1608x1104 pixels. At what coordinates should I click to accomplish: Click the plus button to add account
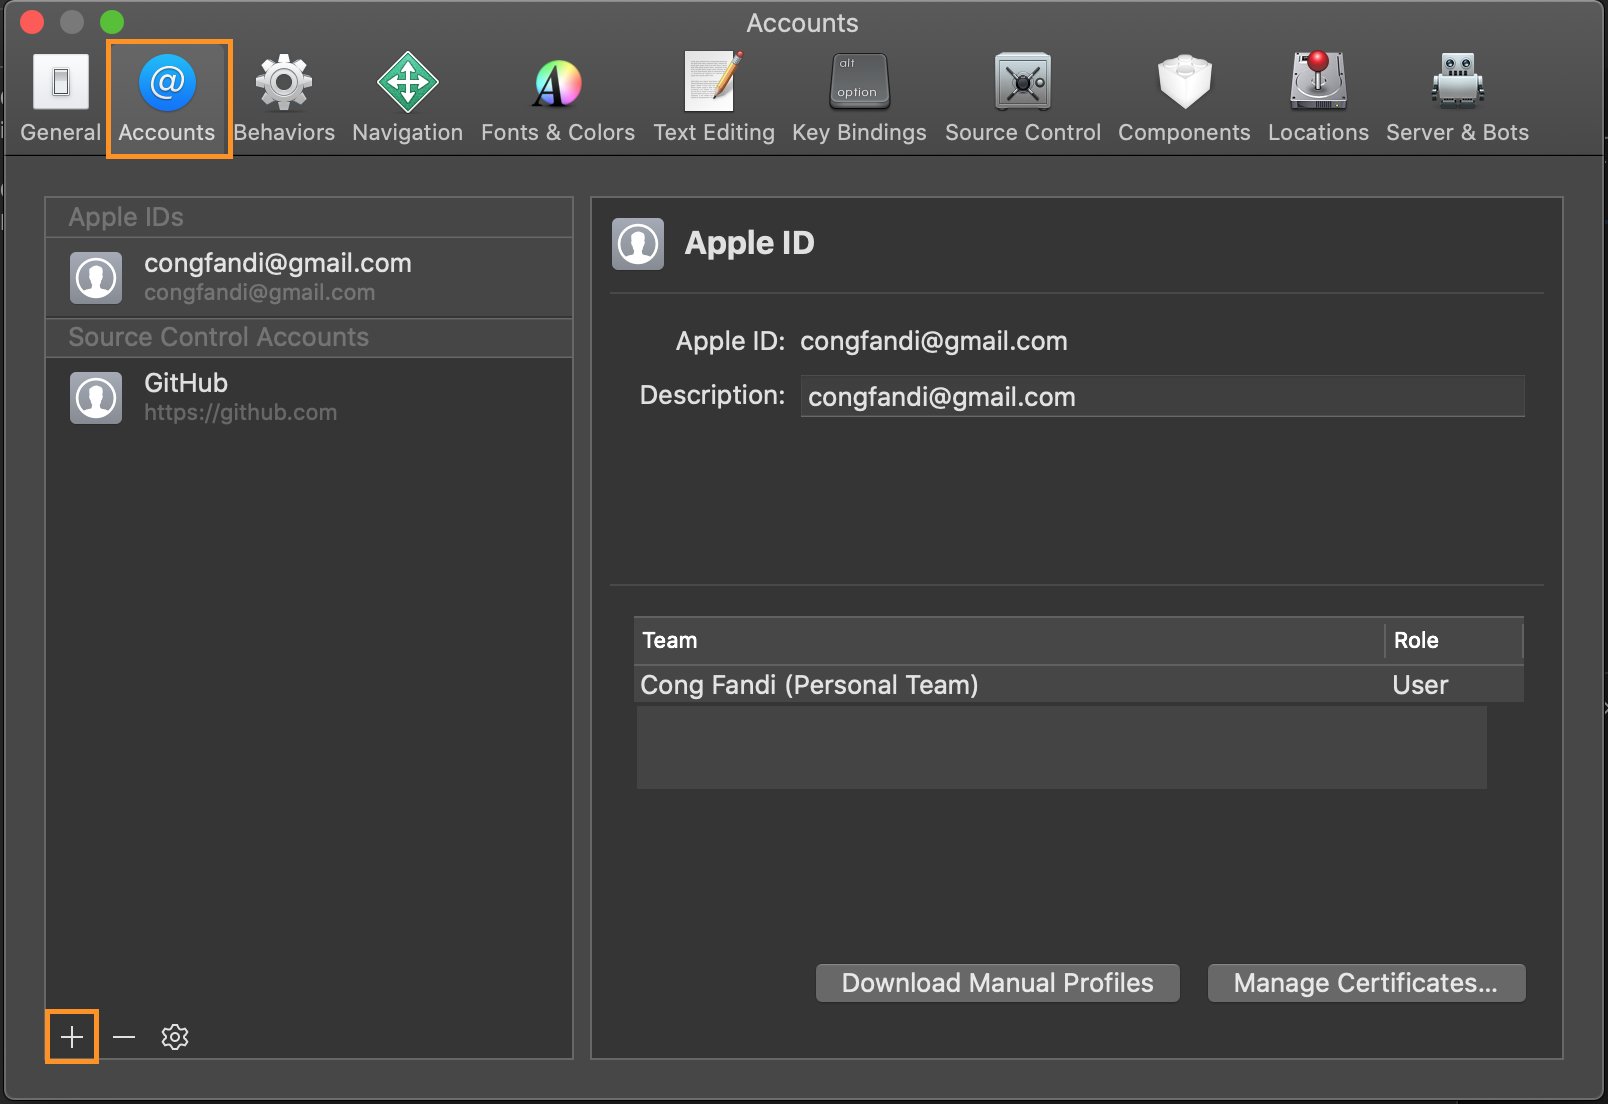[x=72, y=1037]
